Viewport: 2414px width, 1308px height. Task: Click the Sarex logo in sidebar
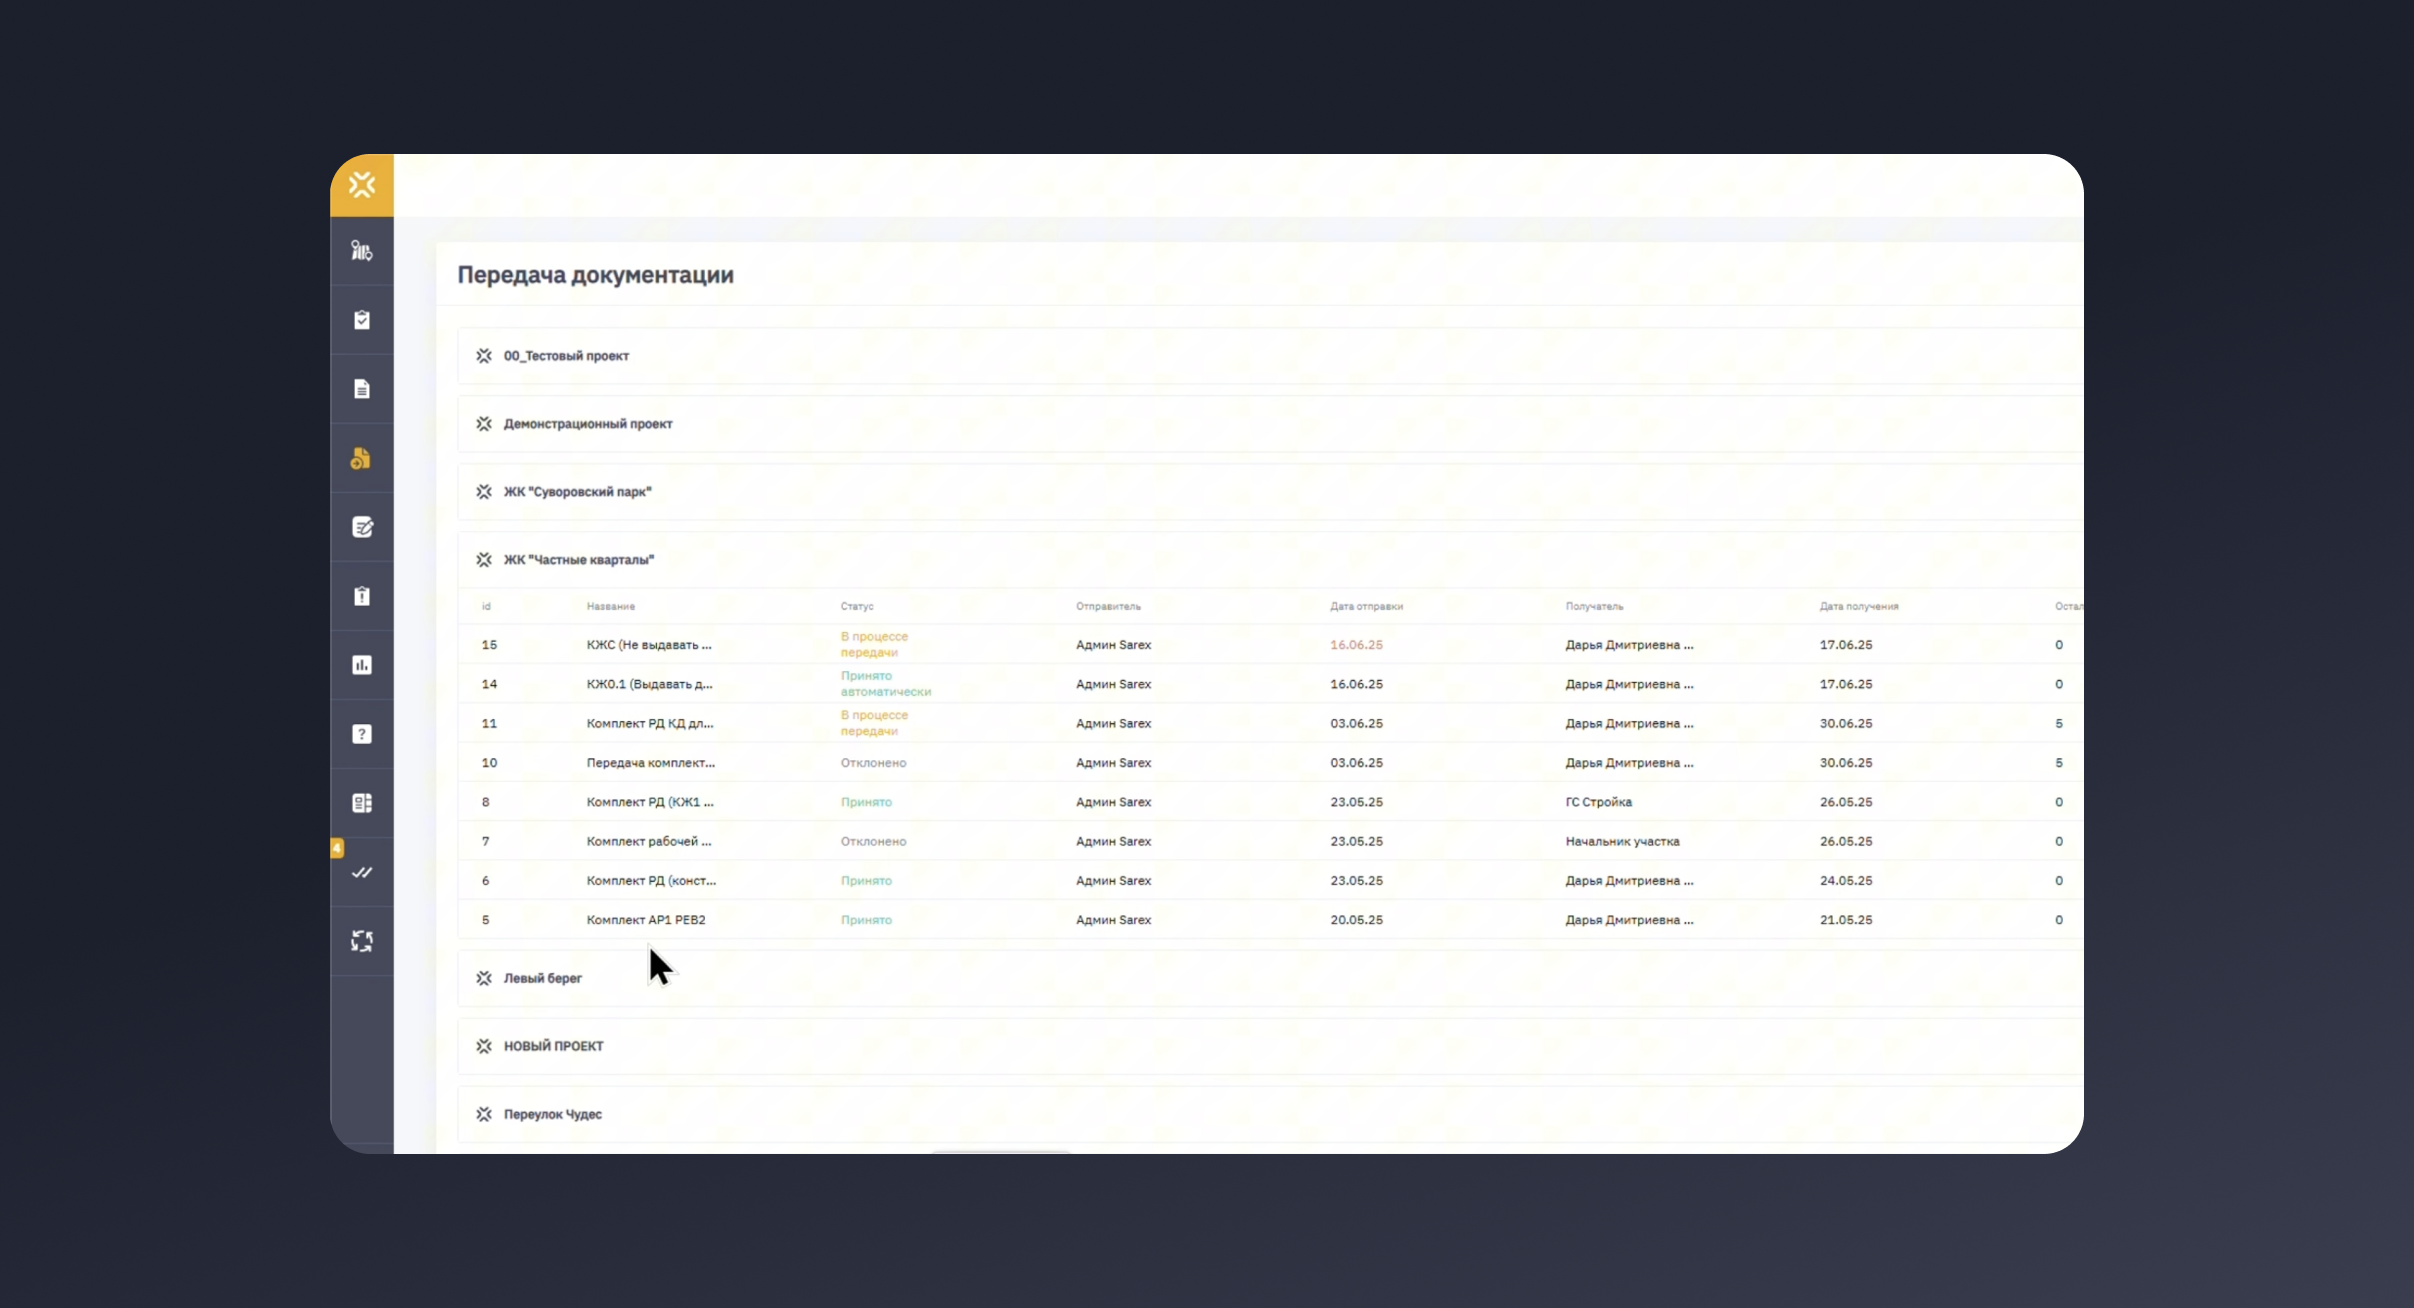(x=362, y=185)
